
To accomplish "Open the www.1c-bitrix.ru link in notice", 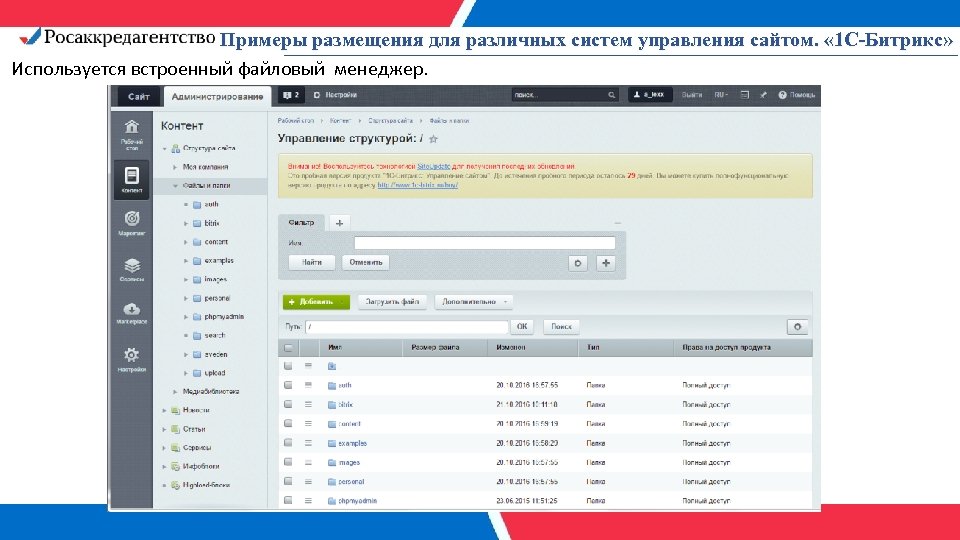I will pos(418,185).
